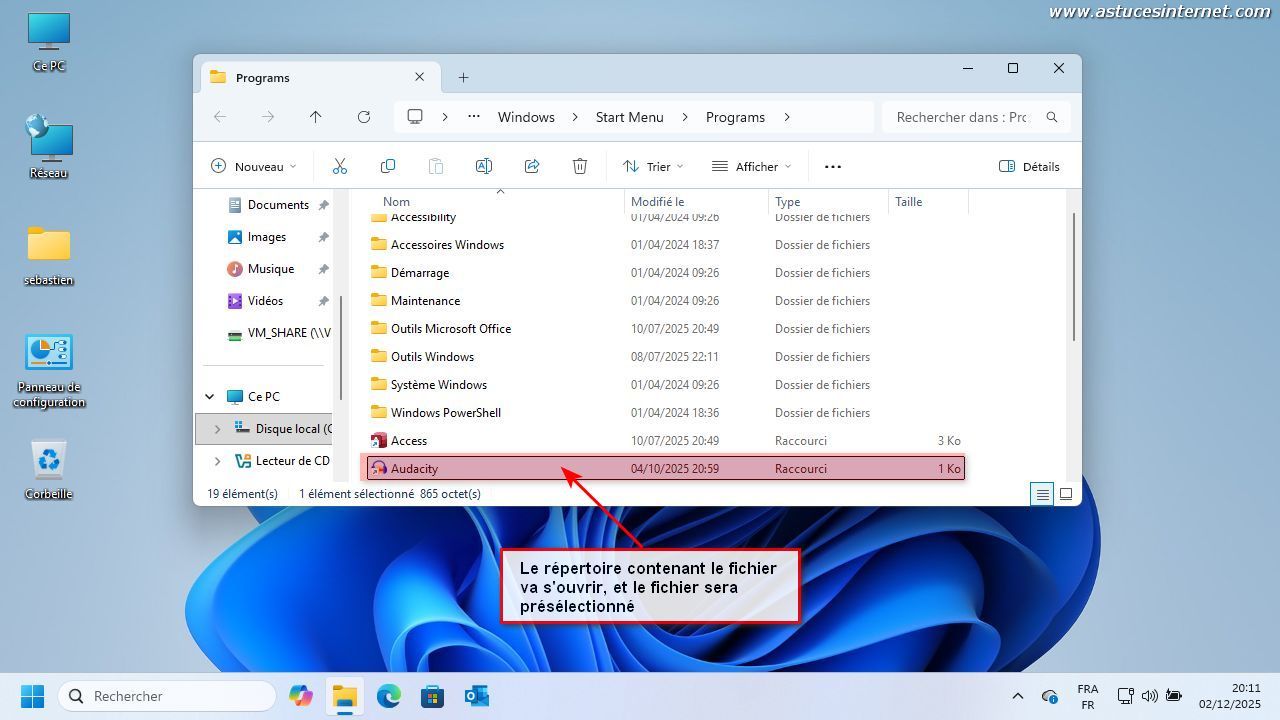Switch to large thumbnails view mode
1280x720 pixels.
tap(1066, 494)
